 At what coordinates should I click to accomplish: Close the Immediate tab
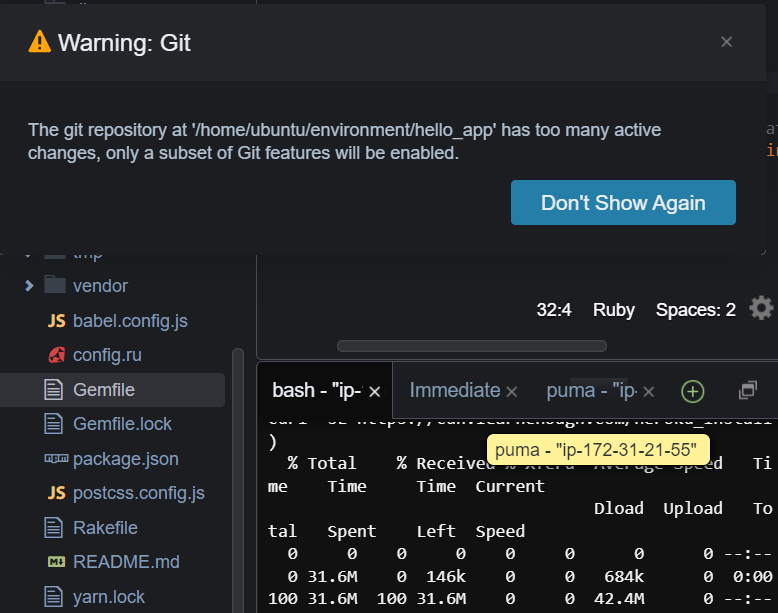pyautogui.click(x=512, y=392)
